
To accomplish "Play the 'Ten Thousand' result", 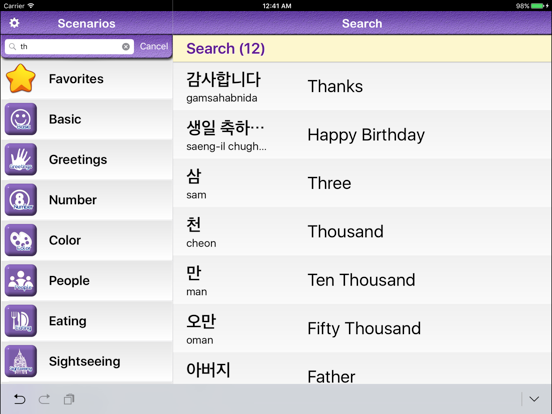I will coord(361,280).
